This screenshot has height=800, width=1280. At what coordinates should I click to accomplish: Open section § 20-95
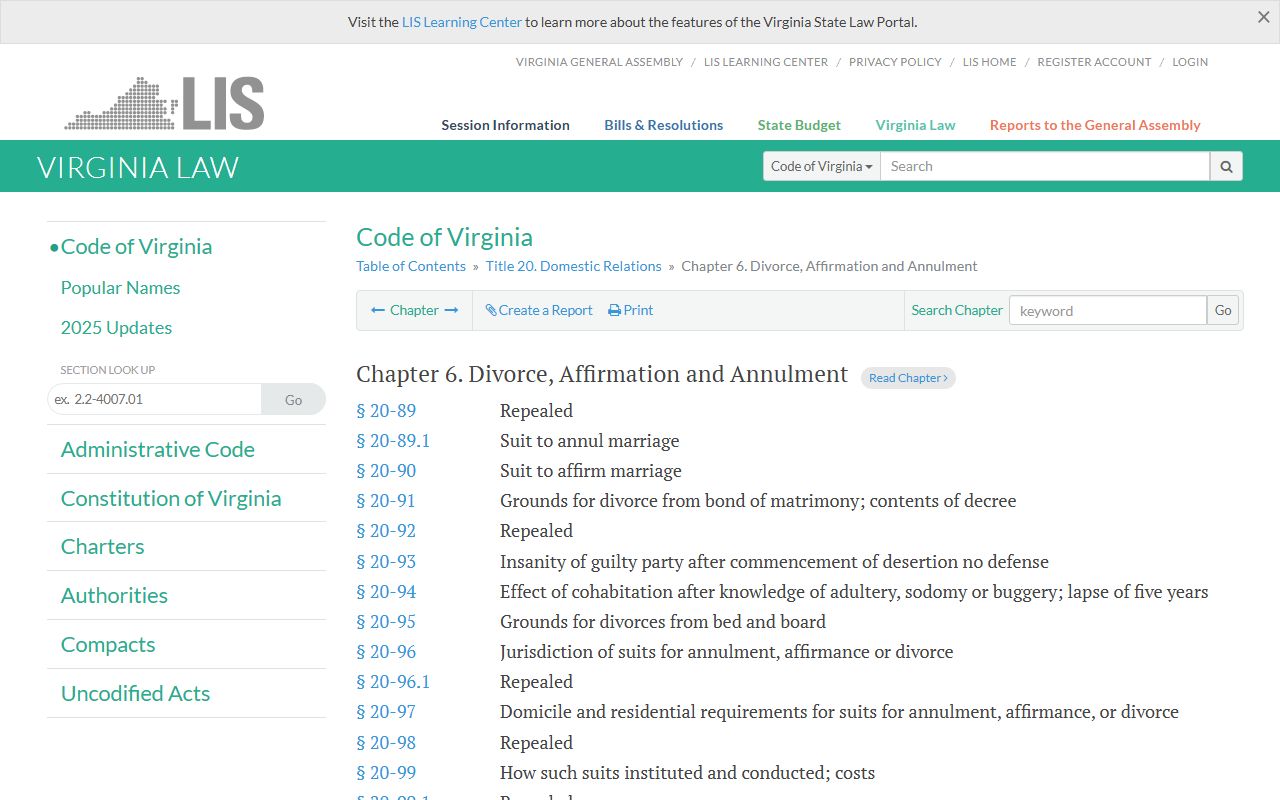pyautogui.click(x=386, y=622)
